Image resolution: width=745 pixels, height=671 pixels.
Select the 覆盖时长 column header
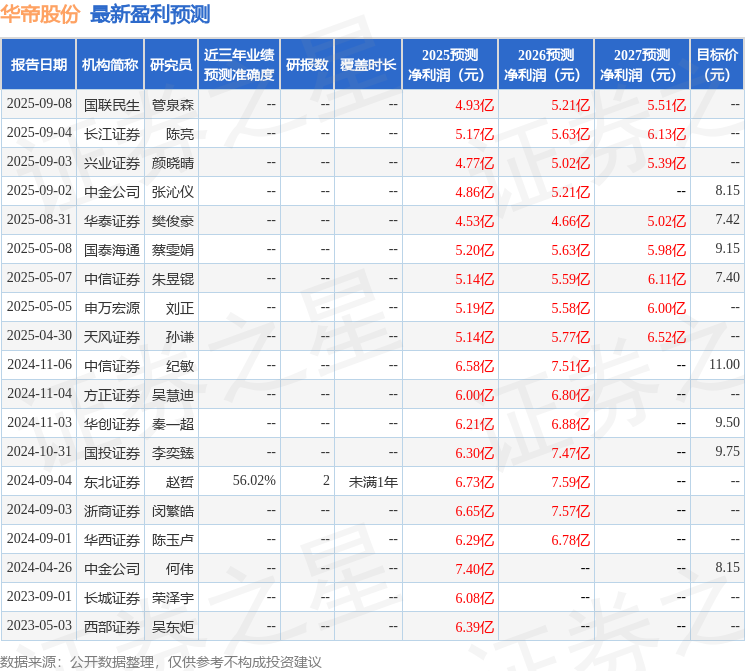[368, 65]
